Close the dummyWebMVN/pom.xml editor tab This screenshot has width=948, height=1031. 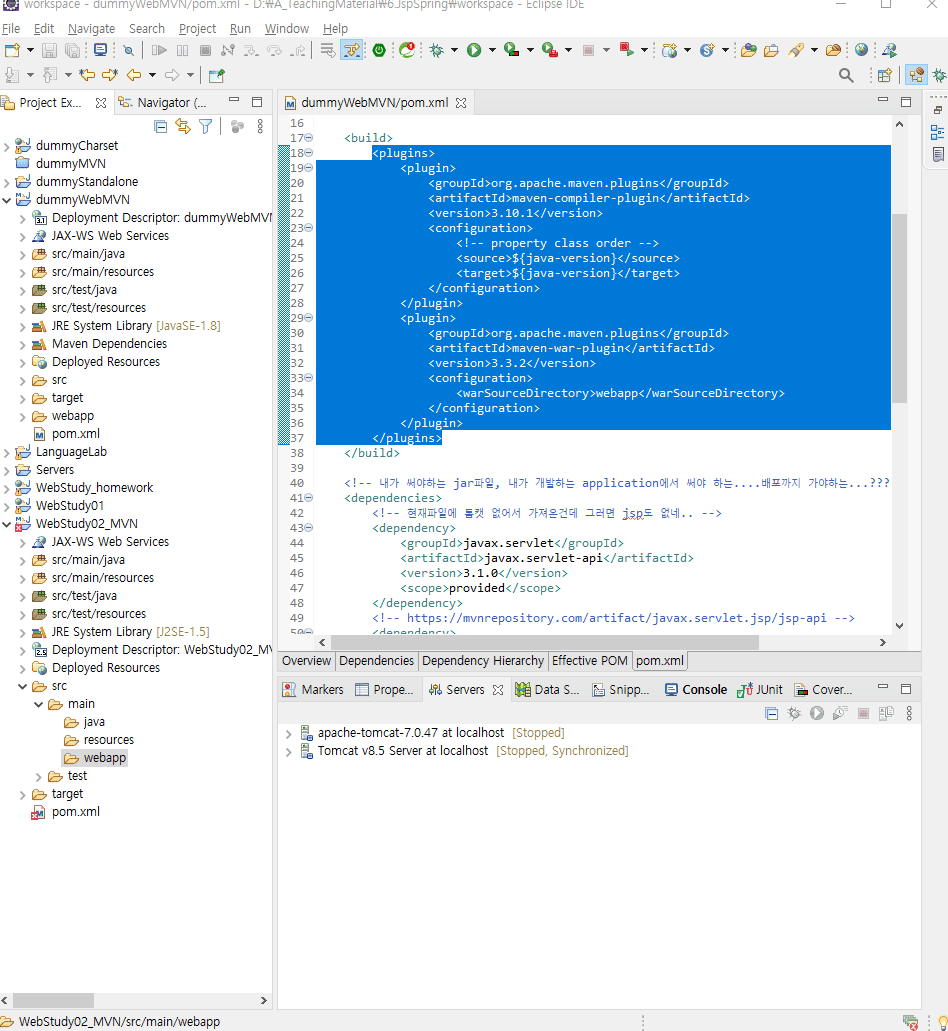(461, 103)
